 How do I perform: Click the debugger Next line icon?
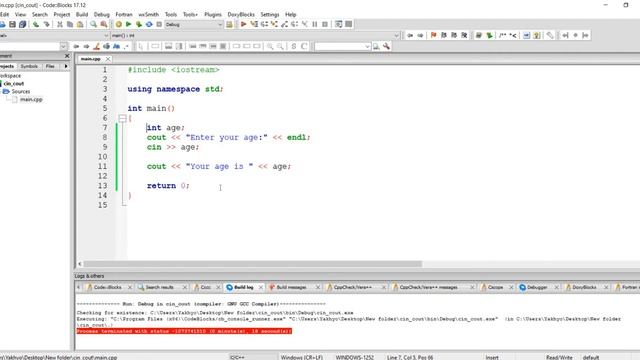pos(264,24)
